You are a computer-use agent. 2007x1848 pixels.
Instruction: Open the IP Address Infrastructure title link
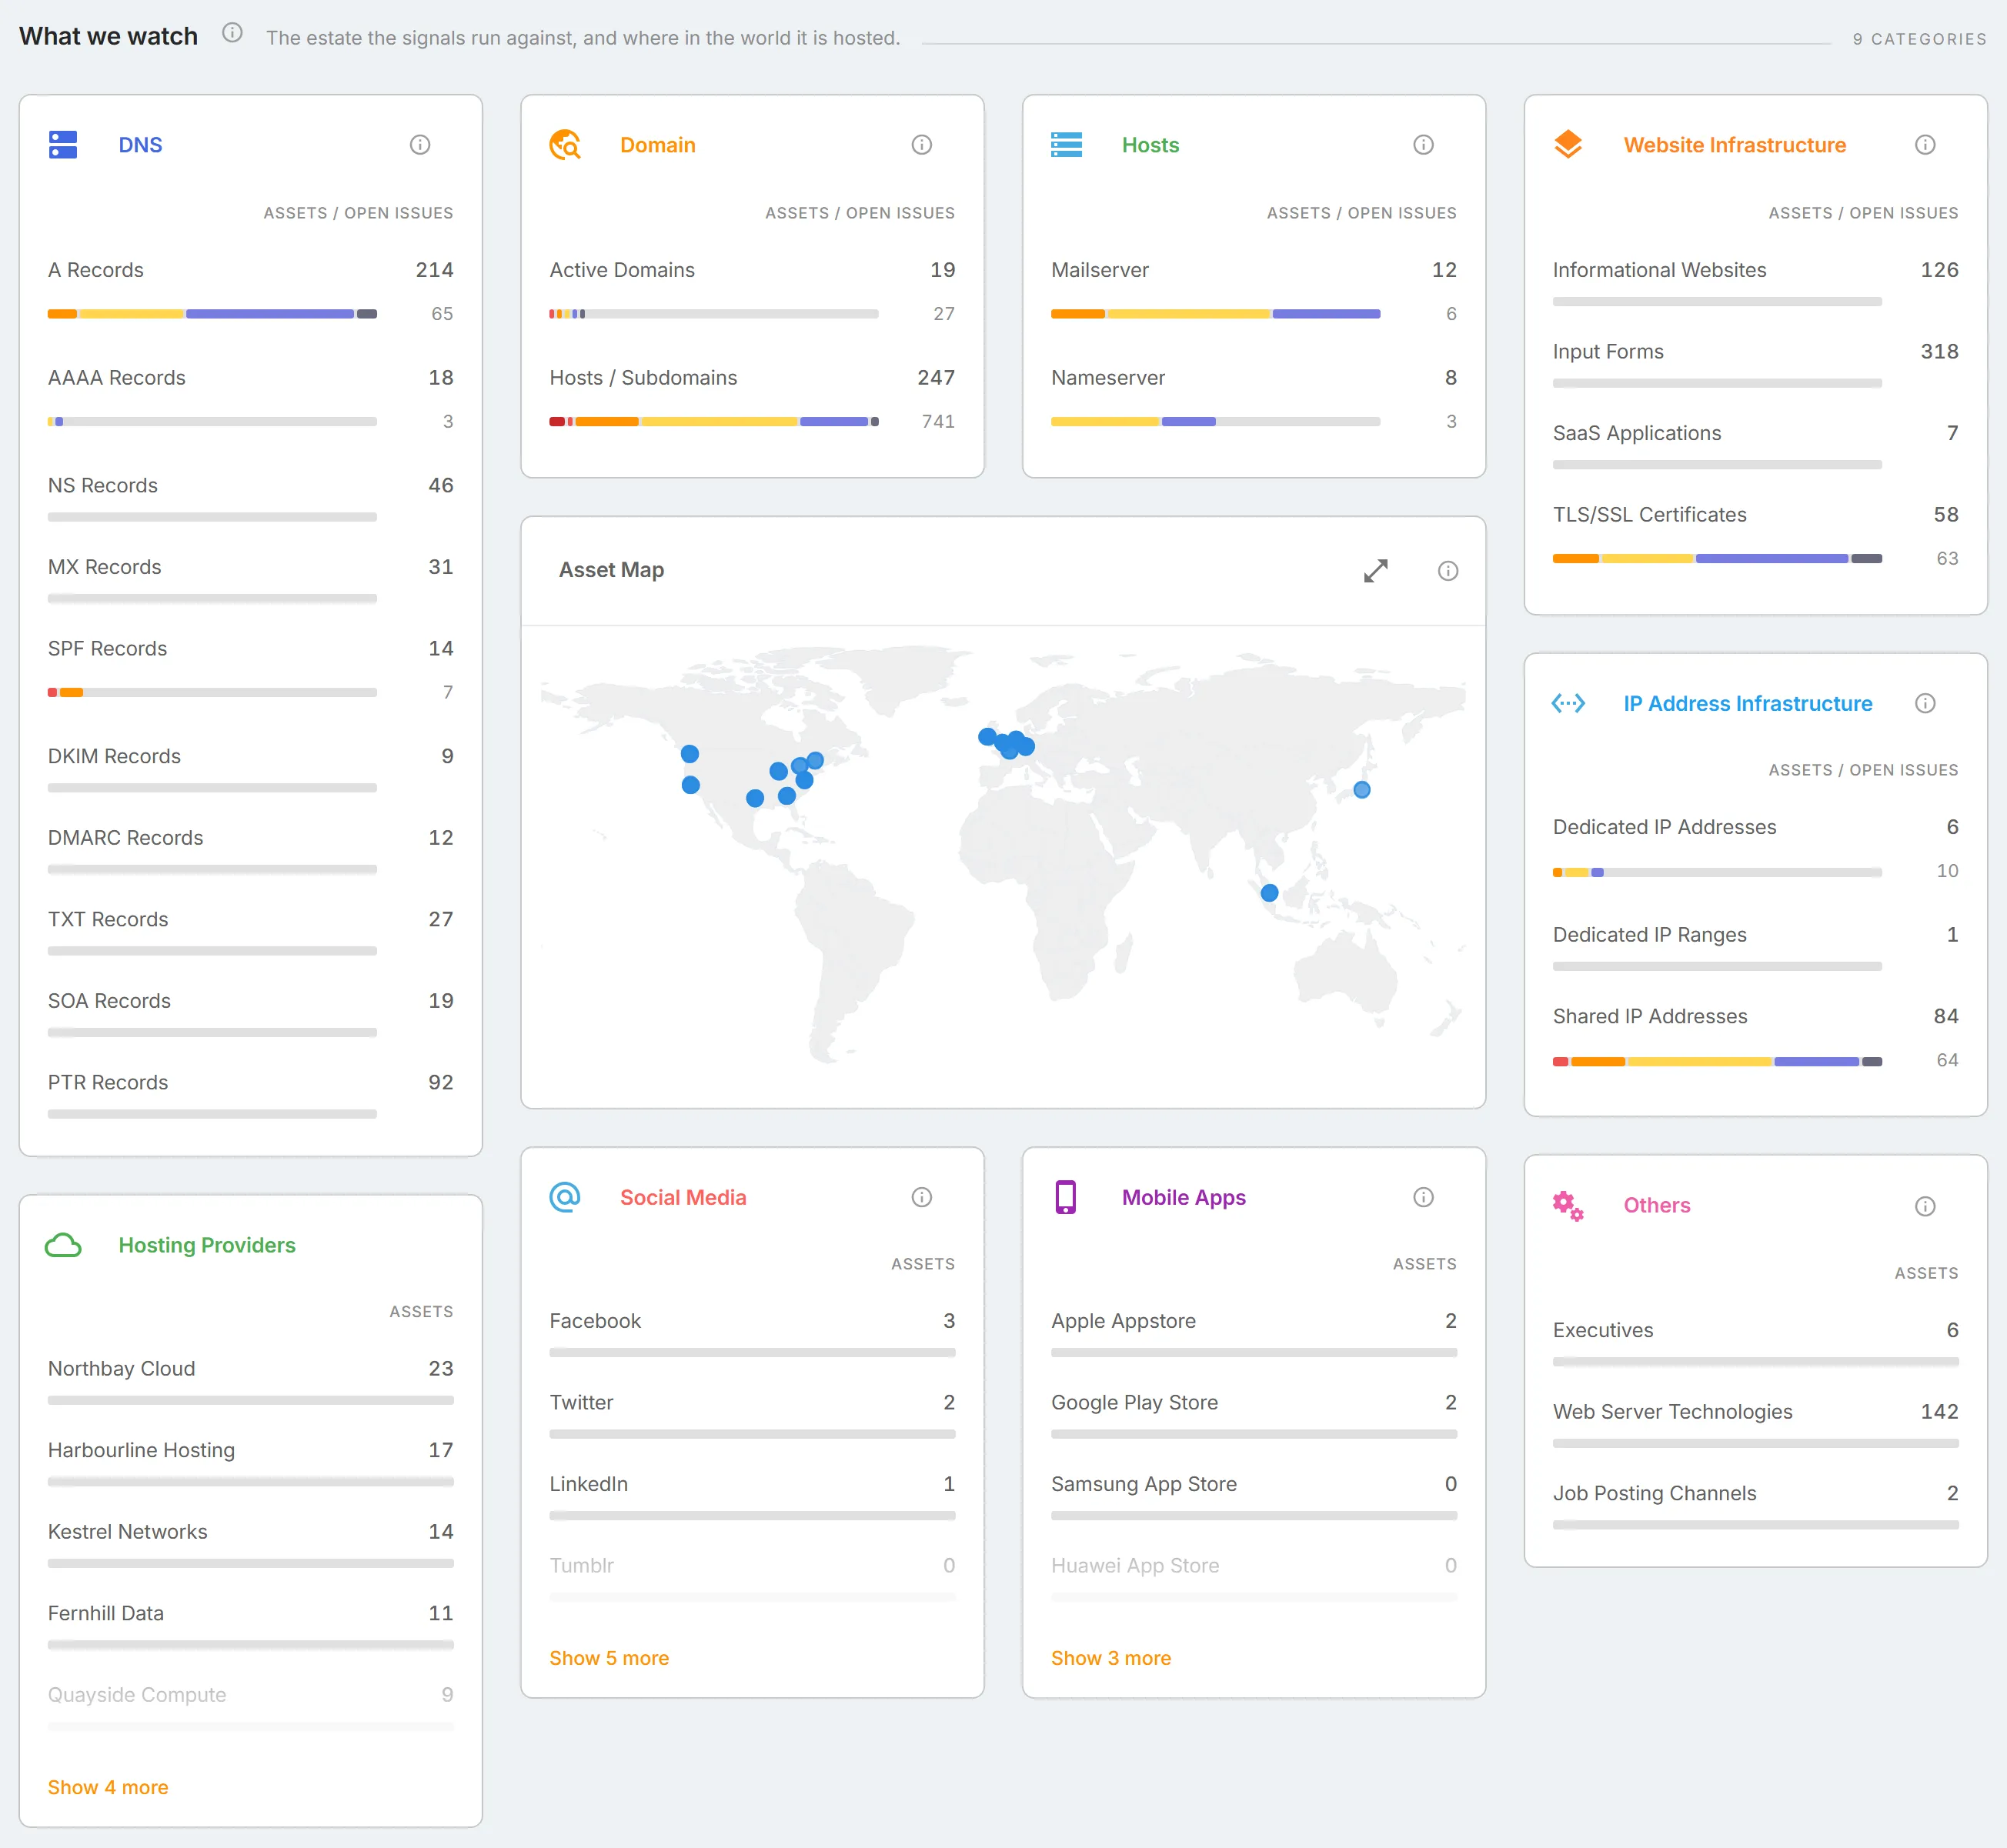[x=1748, y=704]
